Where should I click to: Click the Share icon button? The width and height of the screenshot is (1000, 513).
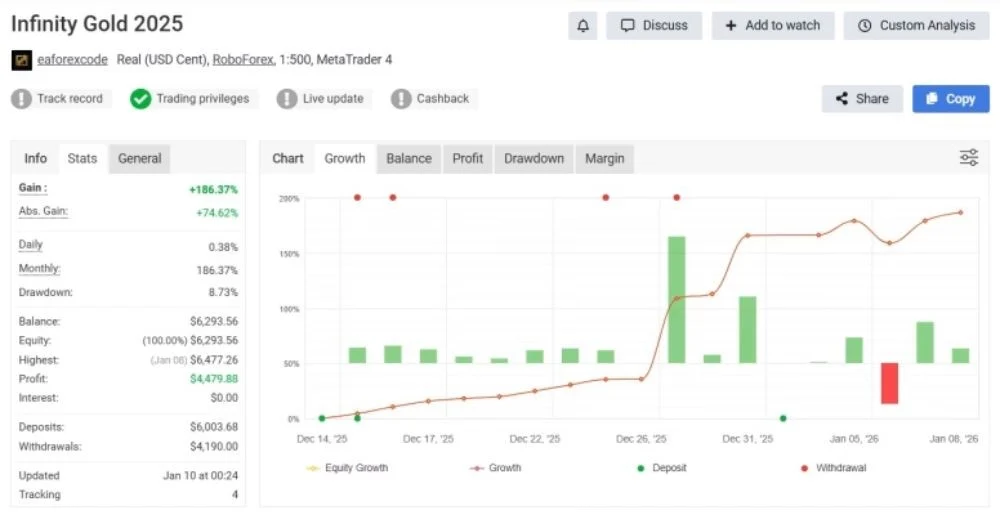tap(862, 99)
